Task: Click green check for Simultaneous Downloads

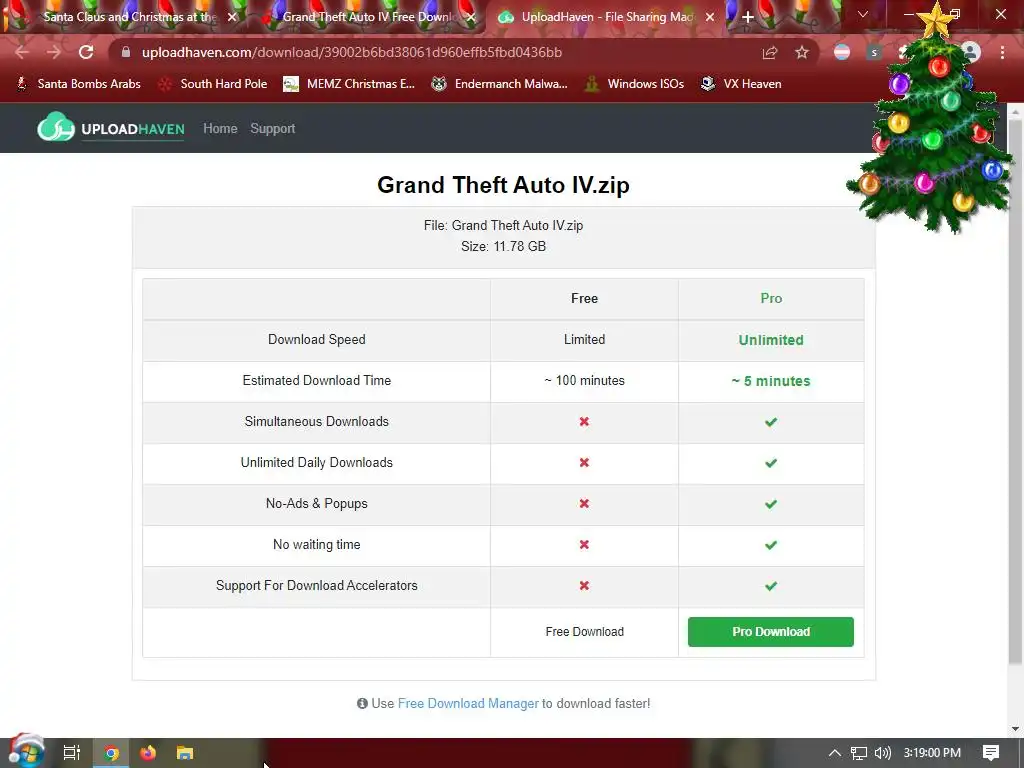Action: click(x=771, y=422)
